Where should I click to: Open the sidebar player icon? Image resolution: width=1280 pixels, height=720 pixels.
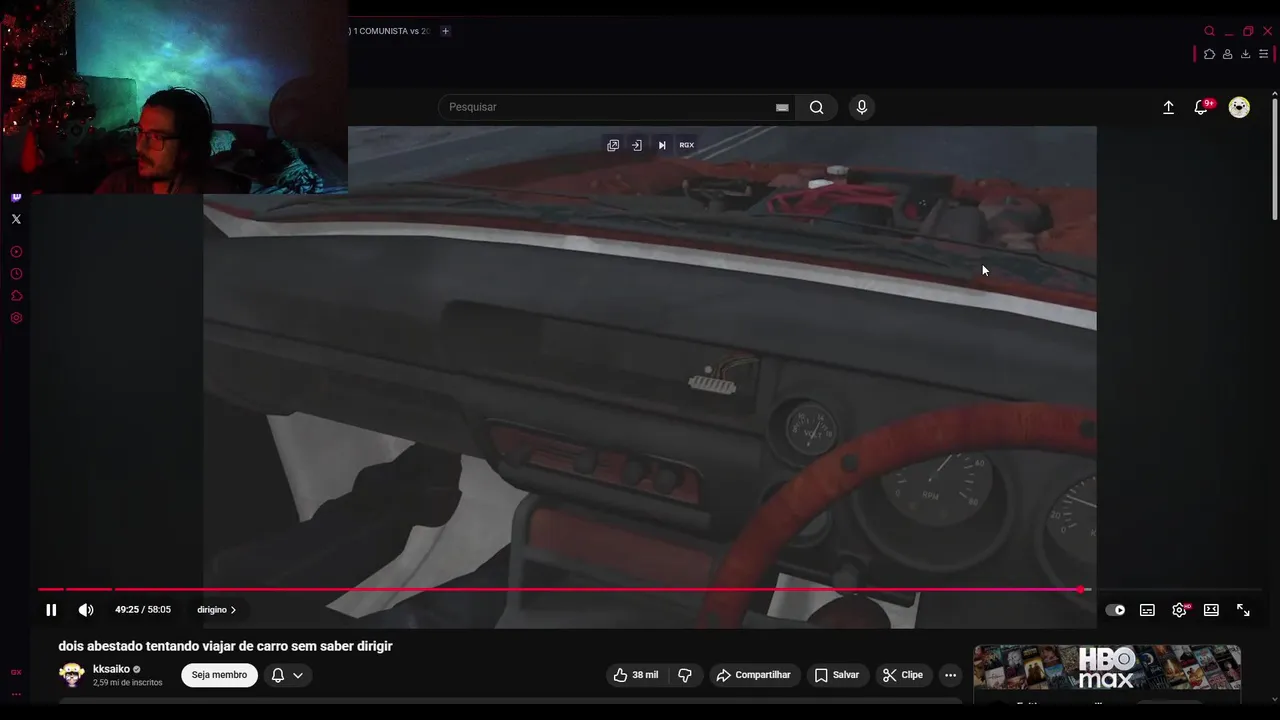(x=16, y=252)
